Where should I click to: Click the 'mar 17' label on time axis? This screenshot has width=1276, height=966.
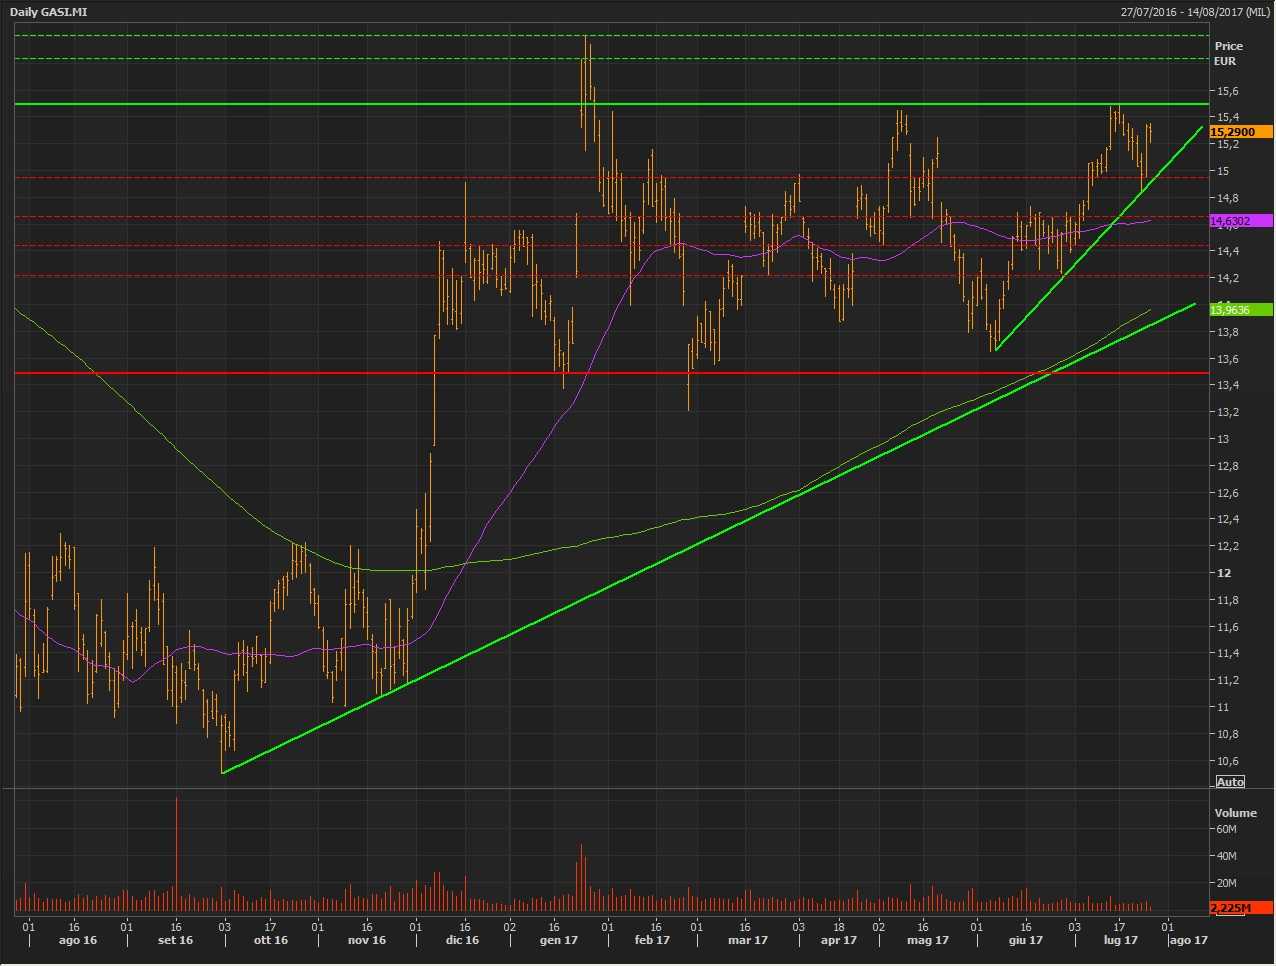click(x=748, y=940)
